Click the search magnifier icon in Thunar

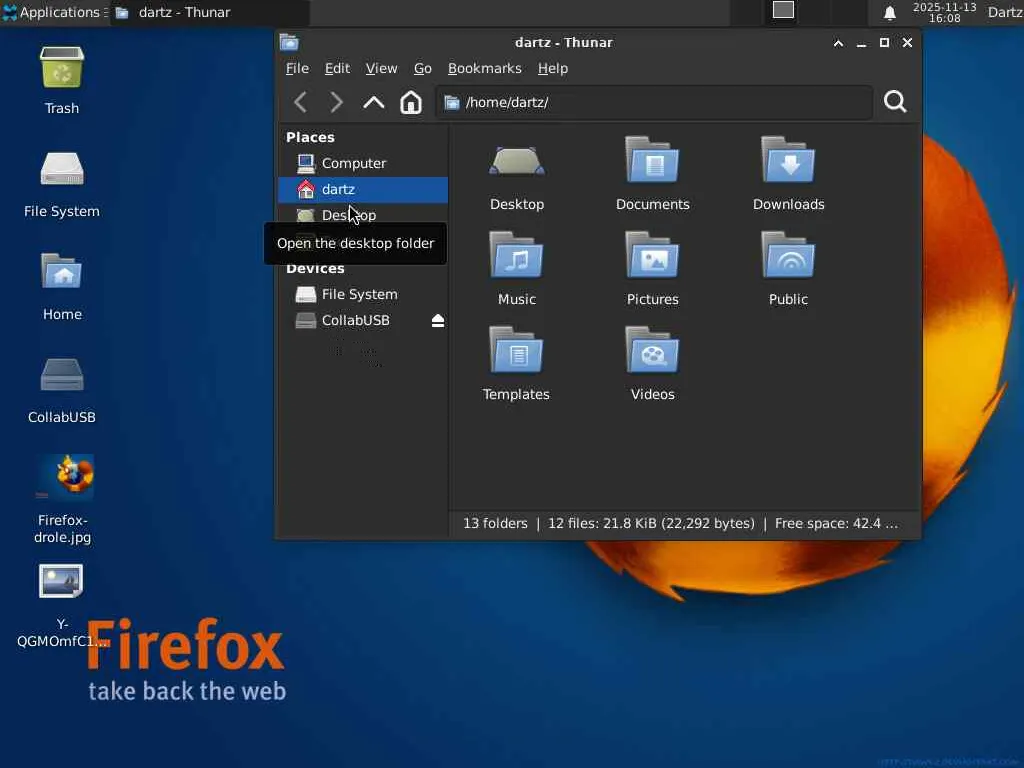click(x=895, y=102)
